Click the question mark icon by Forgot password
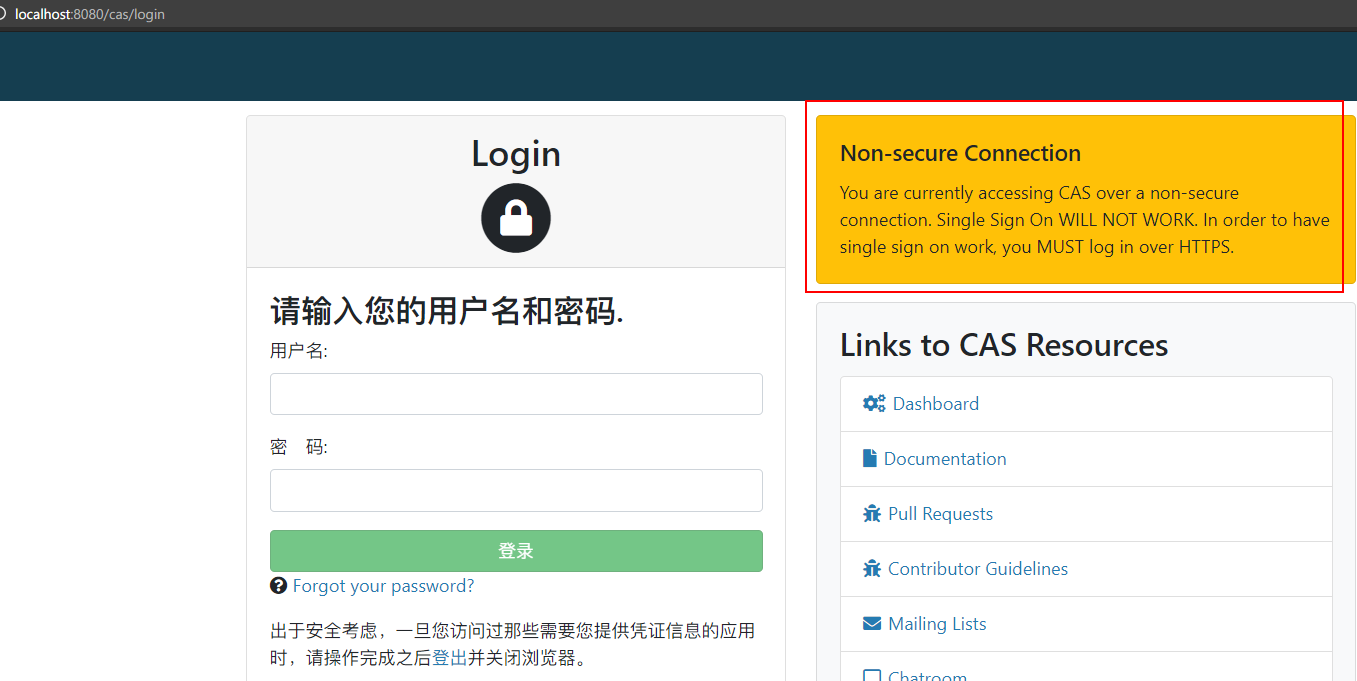 (x=279, y=586)
